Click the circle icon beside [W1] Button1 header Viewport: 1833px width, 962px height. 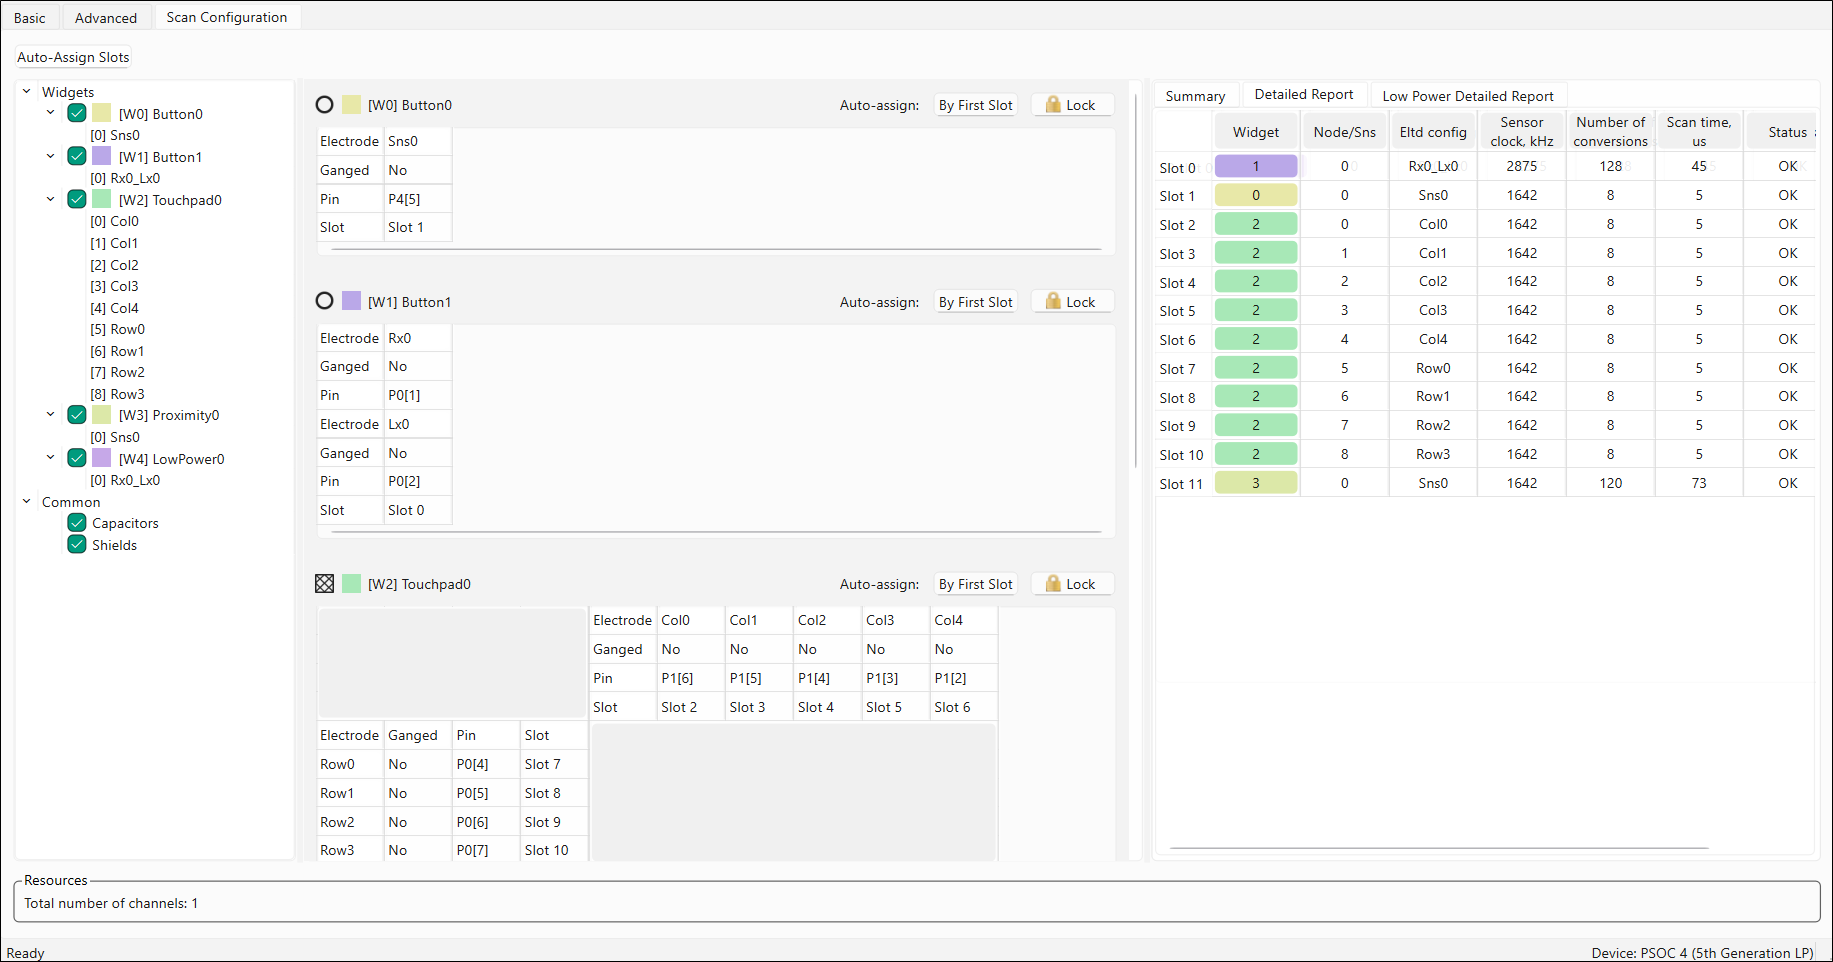(x=324, y=301)
